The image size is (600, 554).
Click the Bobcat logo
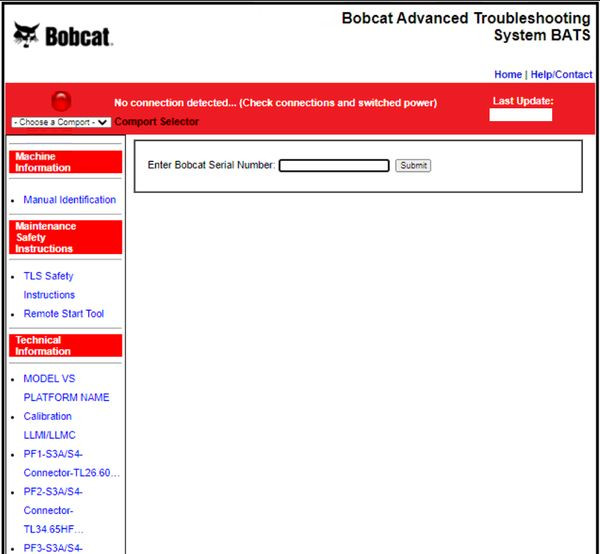pyautogui.click(x=62, y=35)
